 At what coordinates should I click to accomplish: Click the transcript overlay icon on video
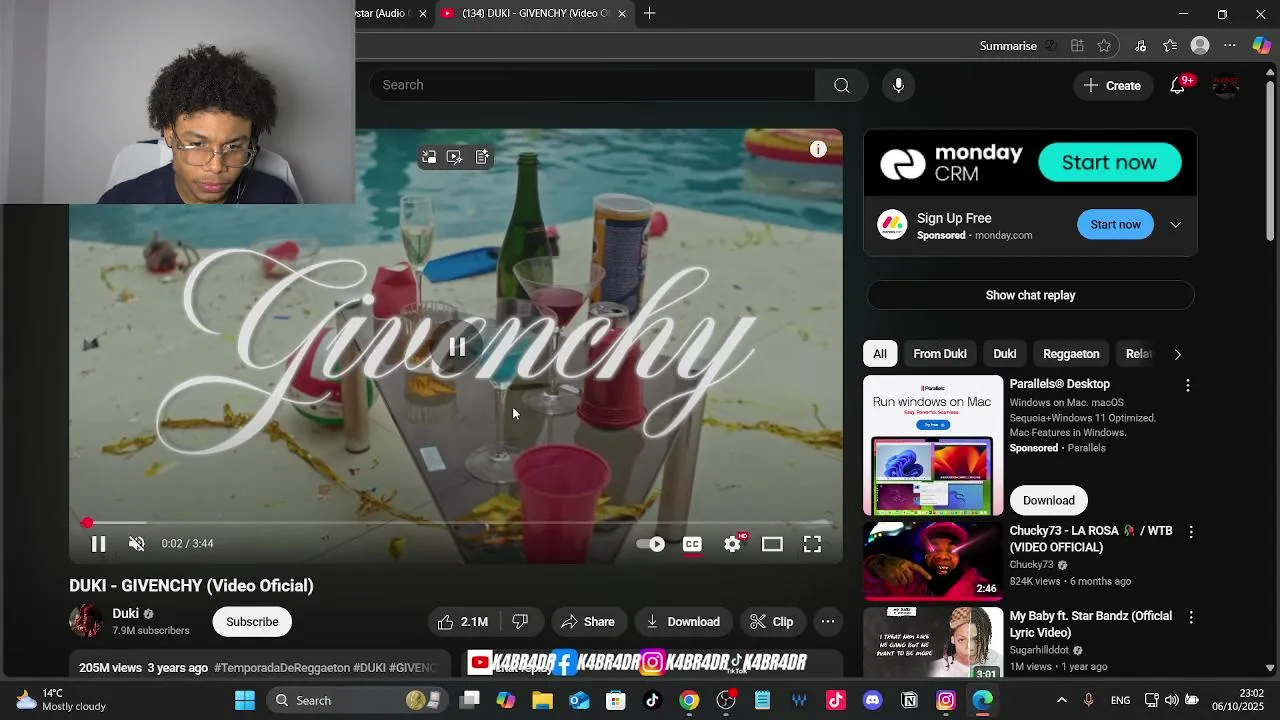pos(482,157)
